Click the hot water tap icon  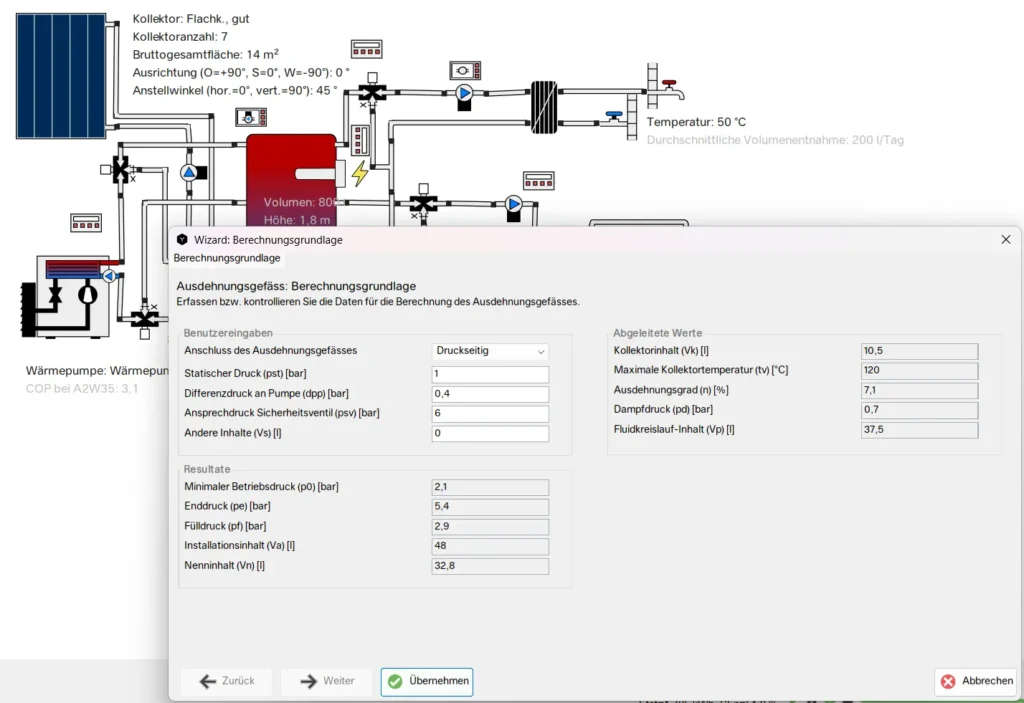point(667,88)
